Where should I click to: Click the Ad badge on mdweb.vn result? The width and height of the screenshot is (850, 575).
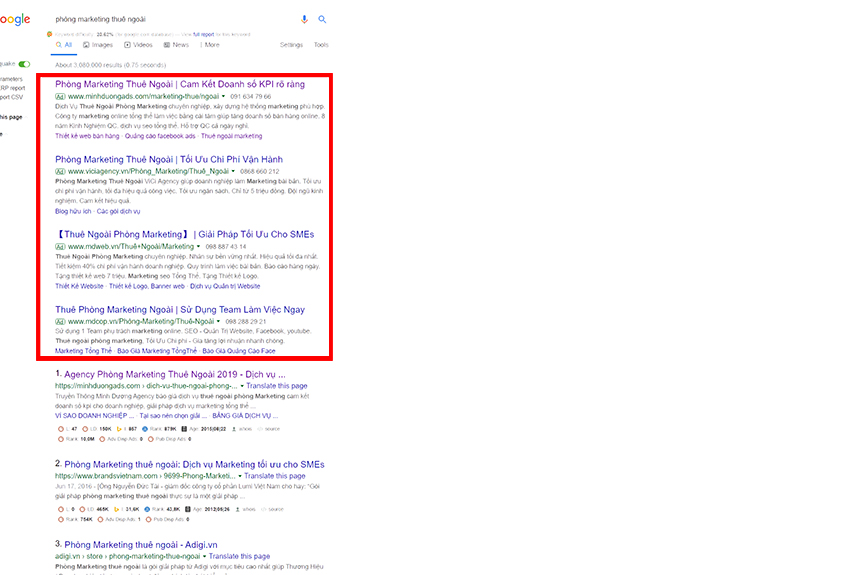click(x=60, y=247)
